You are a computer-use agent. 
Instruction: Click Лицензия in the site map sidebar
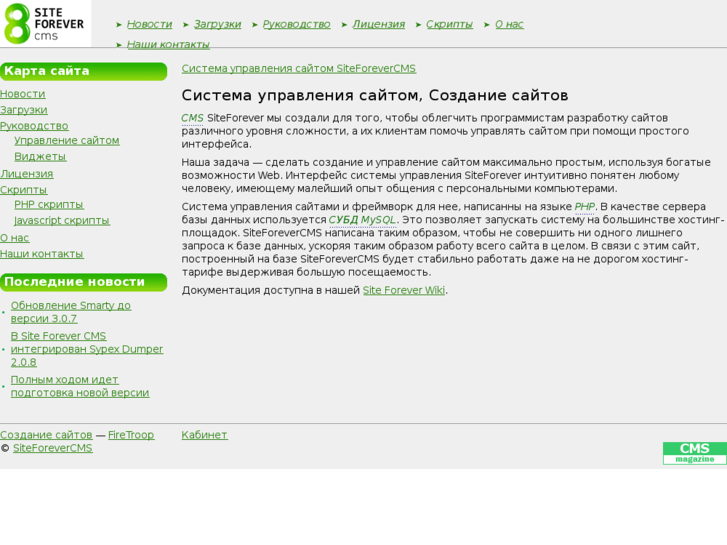26,174
